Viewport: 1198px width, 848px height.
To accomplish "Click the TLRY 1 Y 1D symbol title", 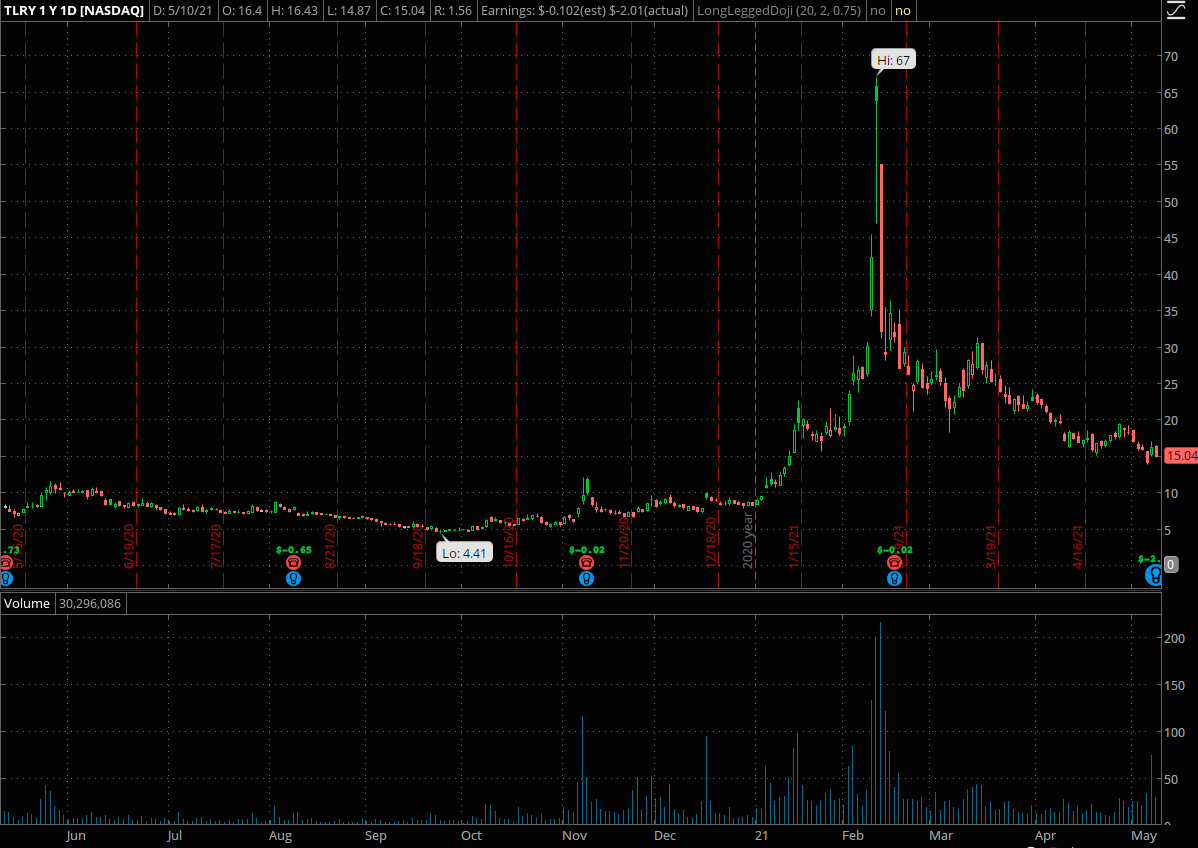I will tap(73, 11).
